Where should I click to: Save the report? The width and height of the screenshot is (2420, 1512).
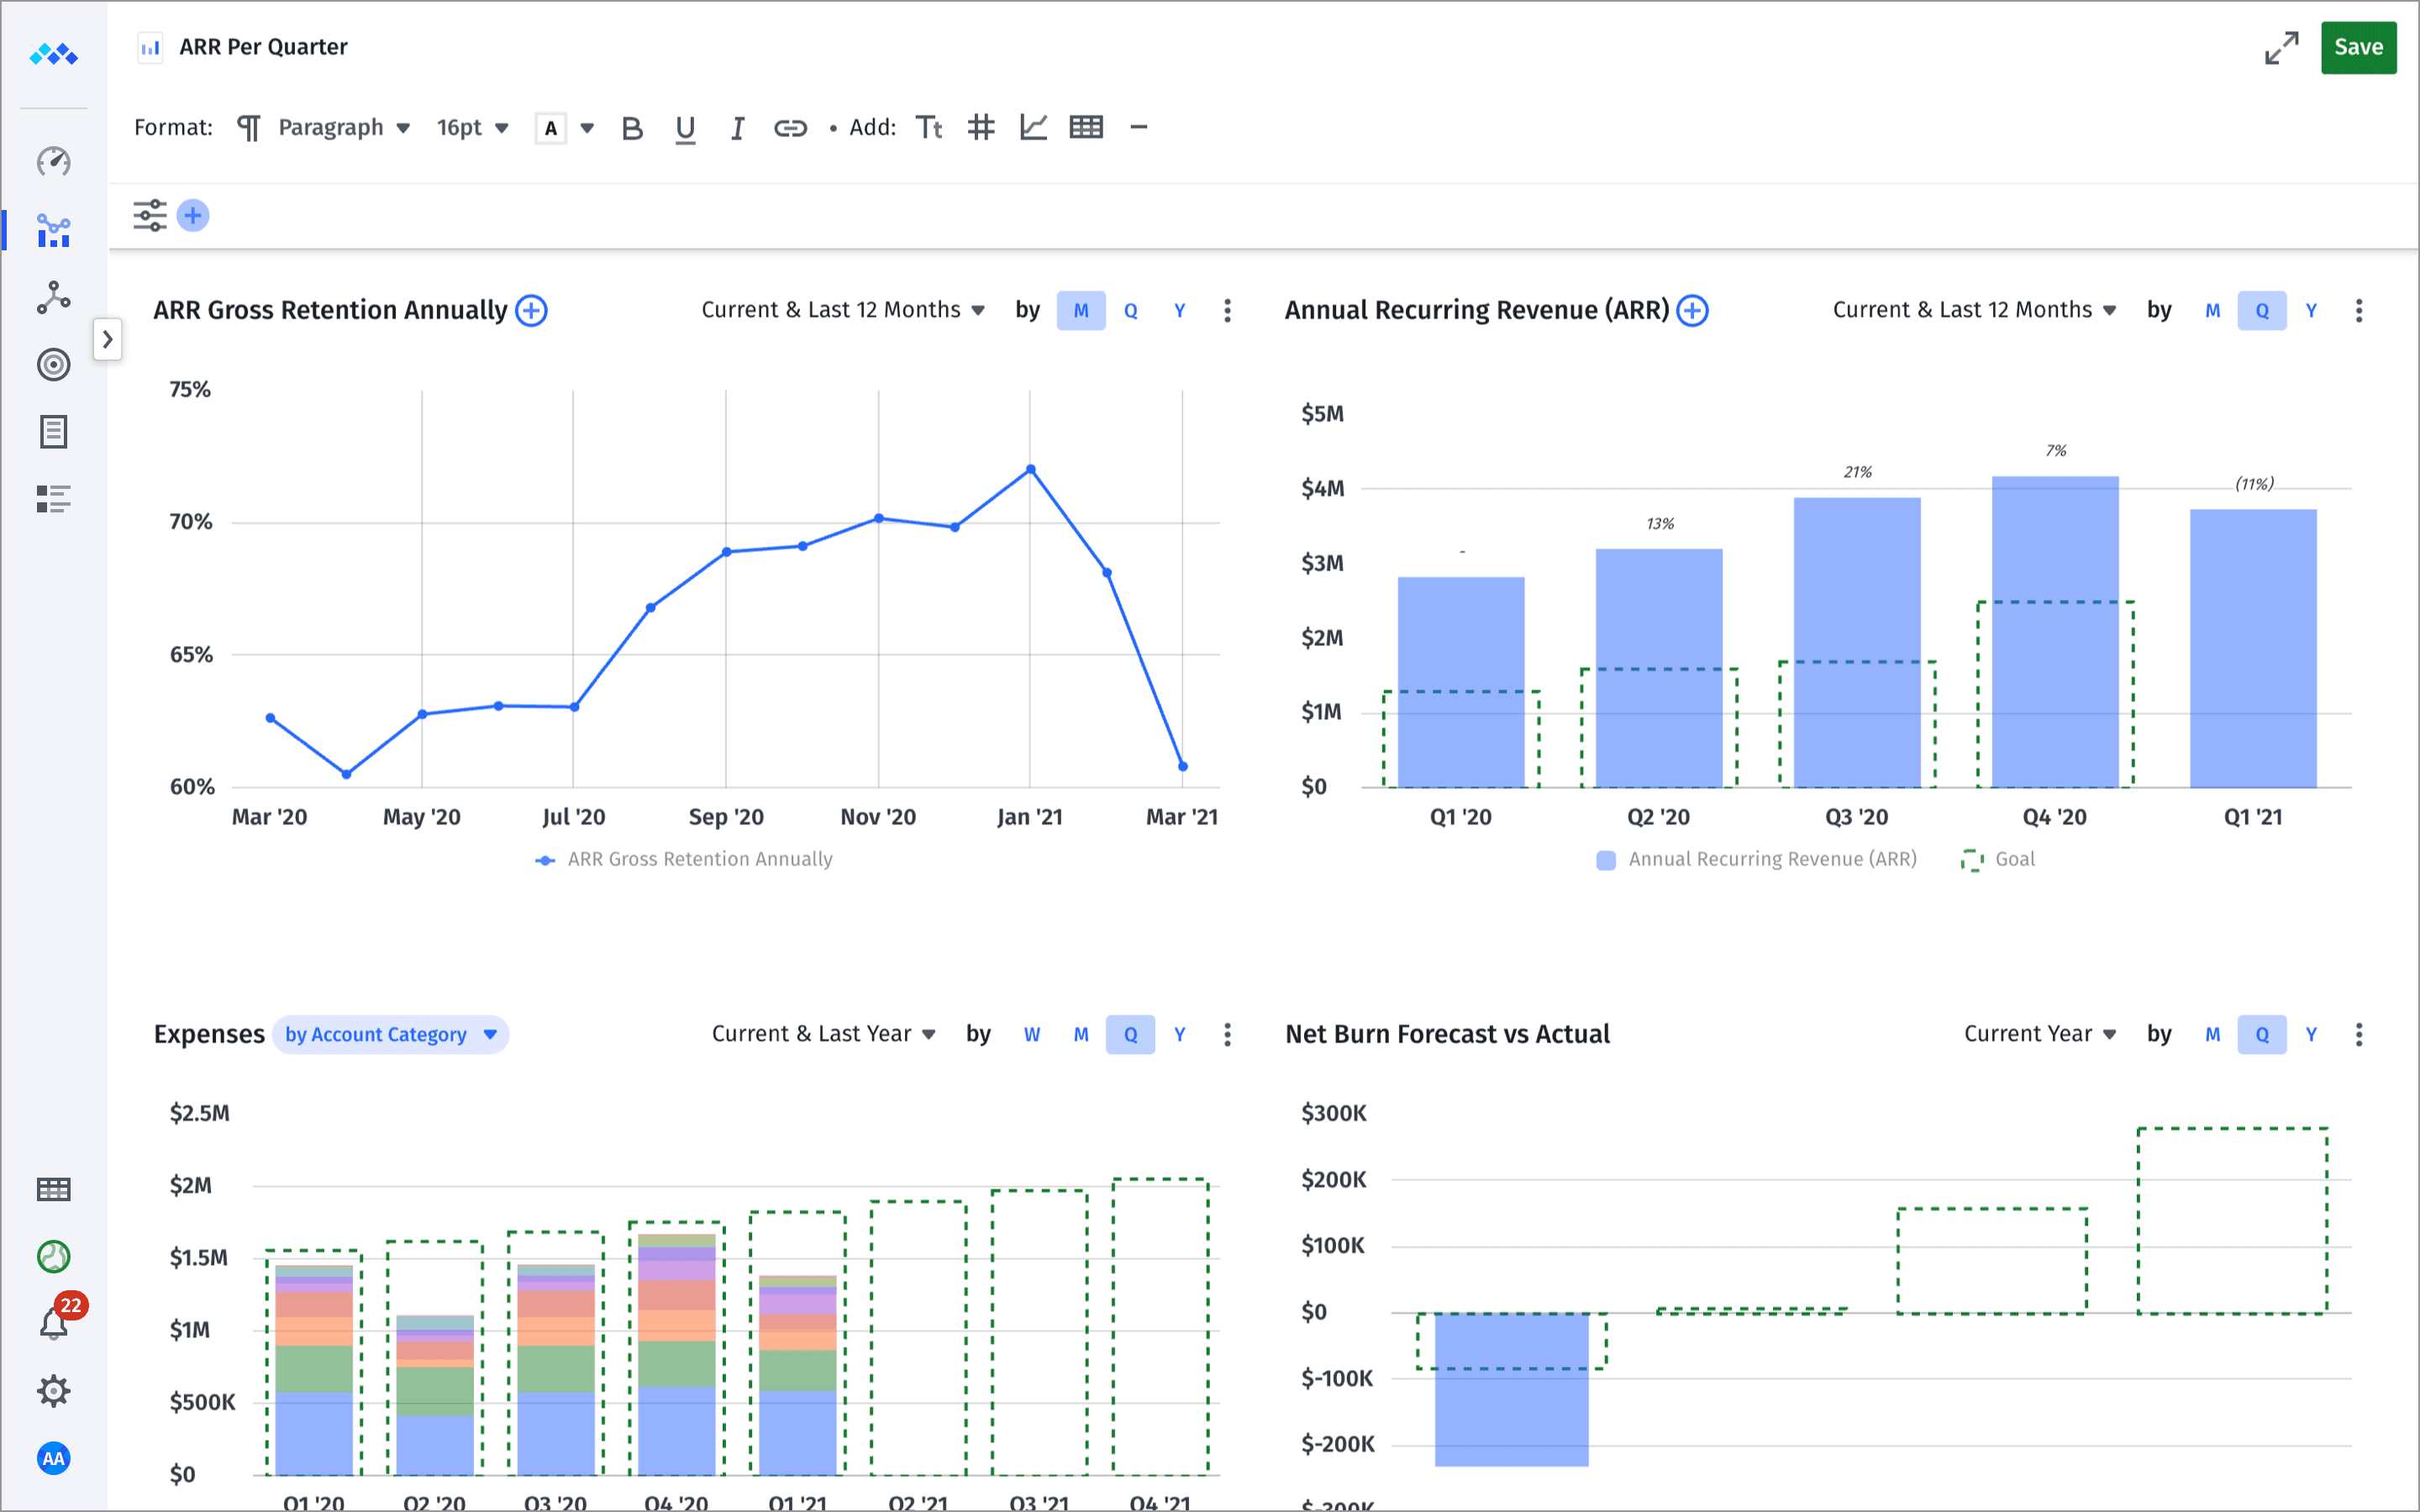click(x=2357, y=48)
